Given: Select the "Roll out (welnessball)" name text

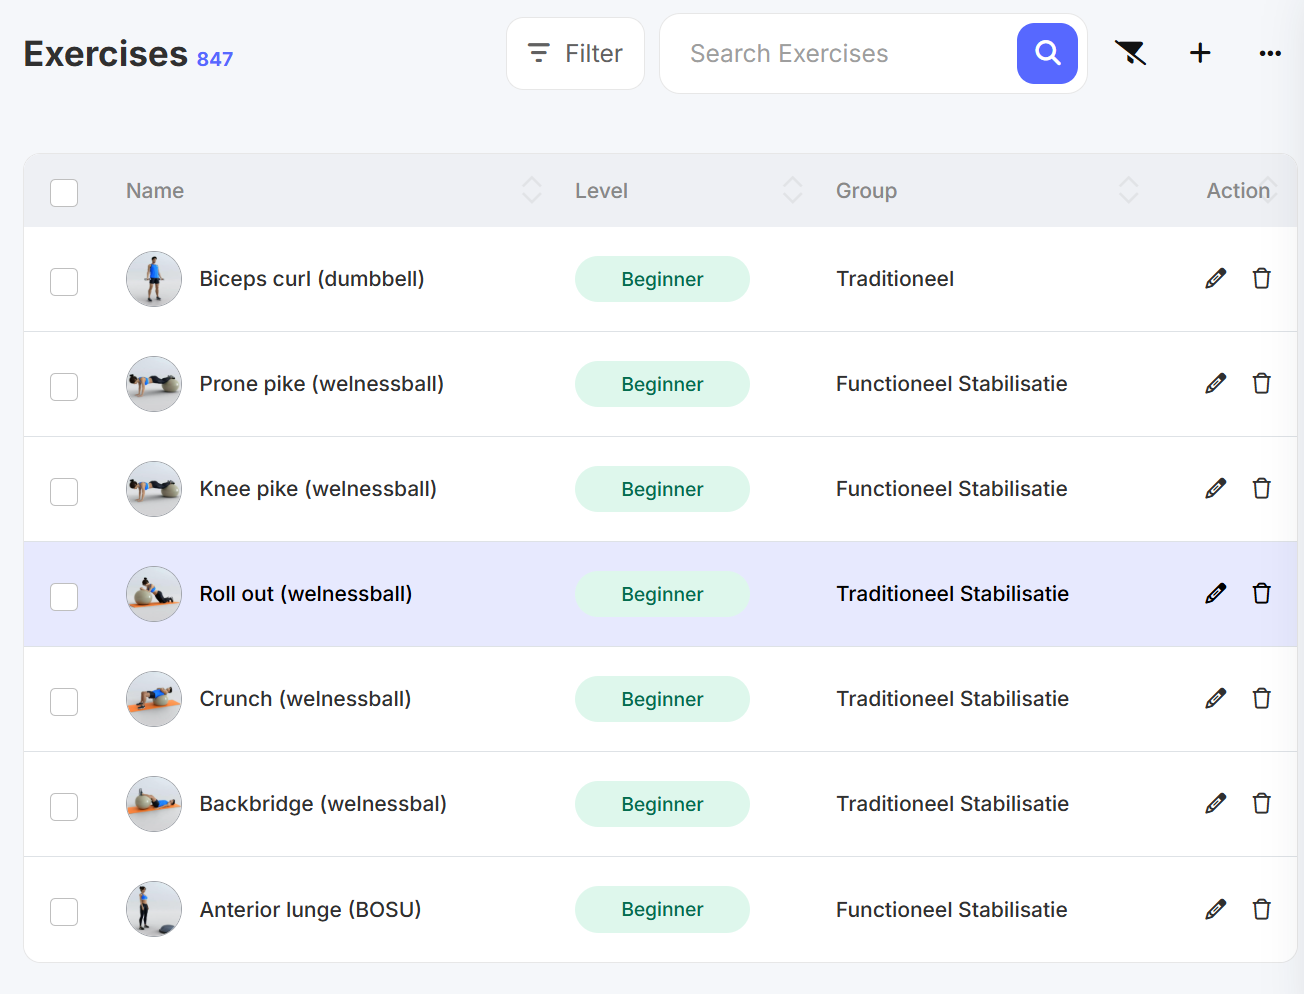Looking at the screenshot, I should [x=306, y=594].
